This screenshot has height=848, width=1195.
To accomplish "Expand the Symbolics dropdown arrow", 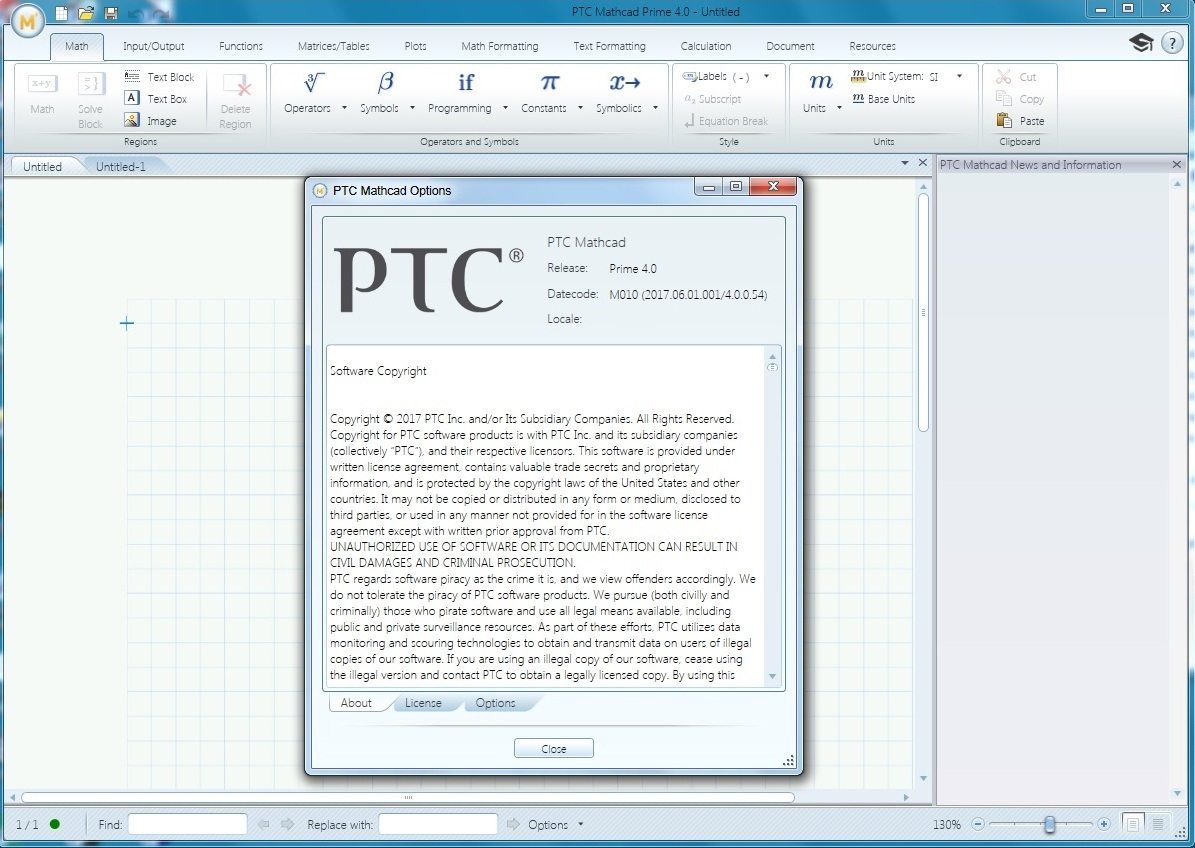I will [x=655, y=108].
